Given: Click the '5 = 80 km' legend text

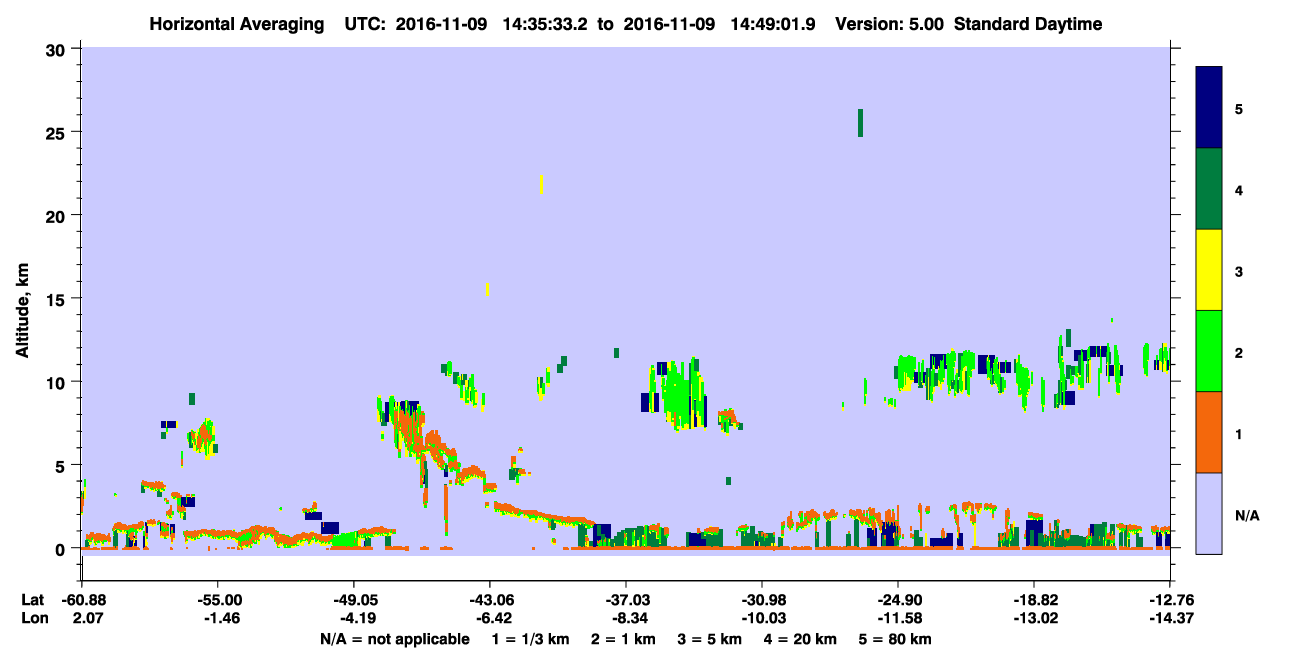Looking at the screenshot, I should 896,638.
